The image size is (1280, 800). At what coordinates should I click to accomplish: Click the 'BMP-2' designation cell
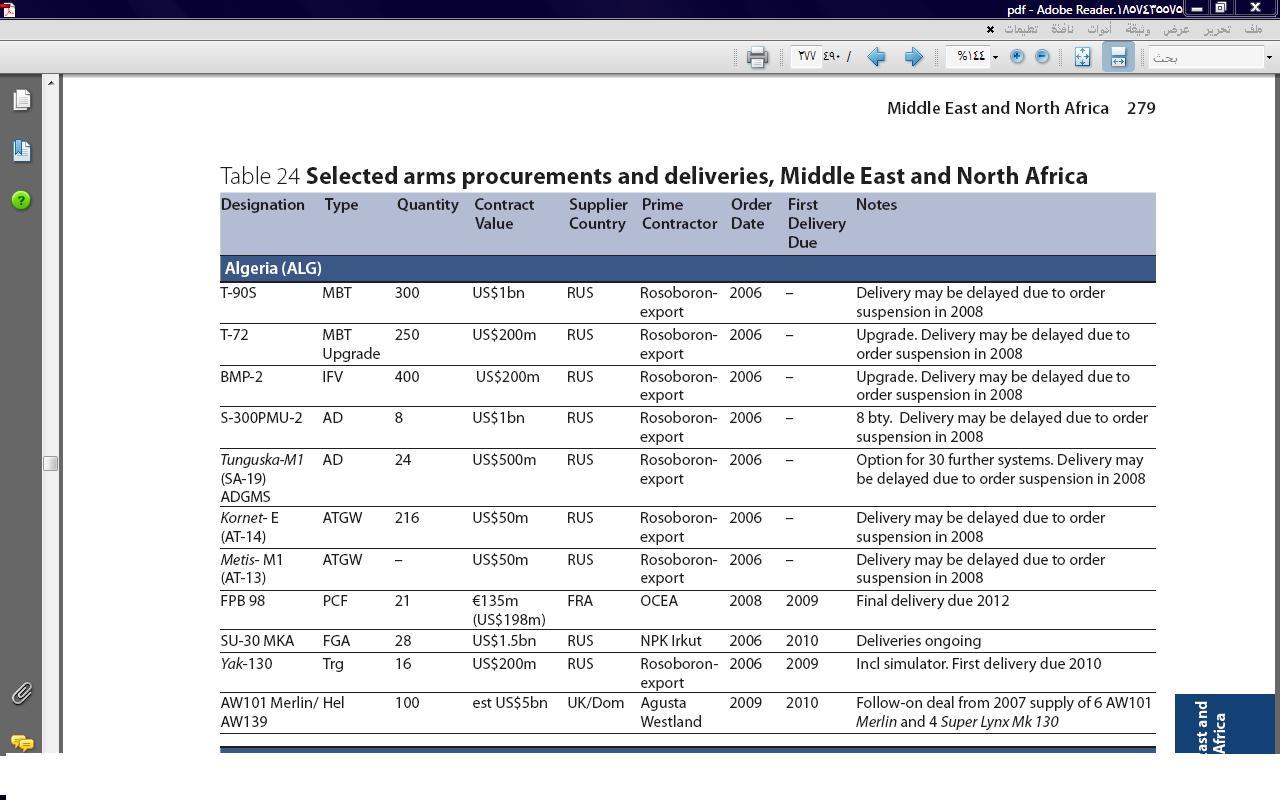point(241,377)
